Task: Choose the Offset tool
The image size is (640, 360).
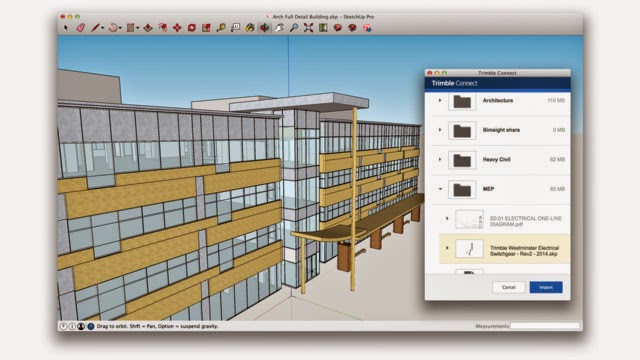Action: pyautogui.click(x=163, y=28)
